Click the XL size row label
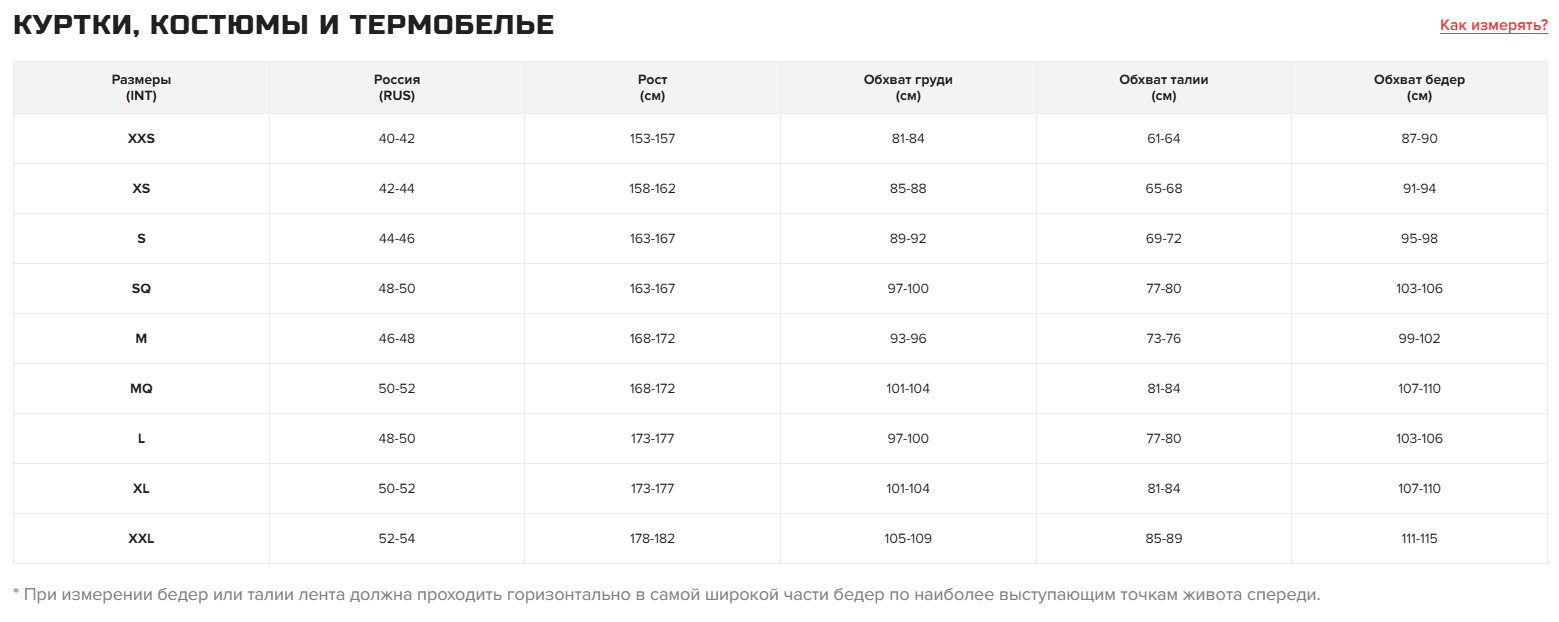Image resolution: width=1559 pixels, height=622 pixels. pos(141,489)
